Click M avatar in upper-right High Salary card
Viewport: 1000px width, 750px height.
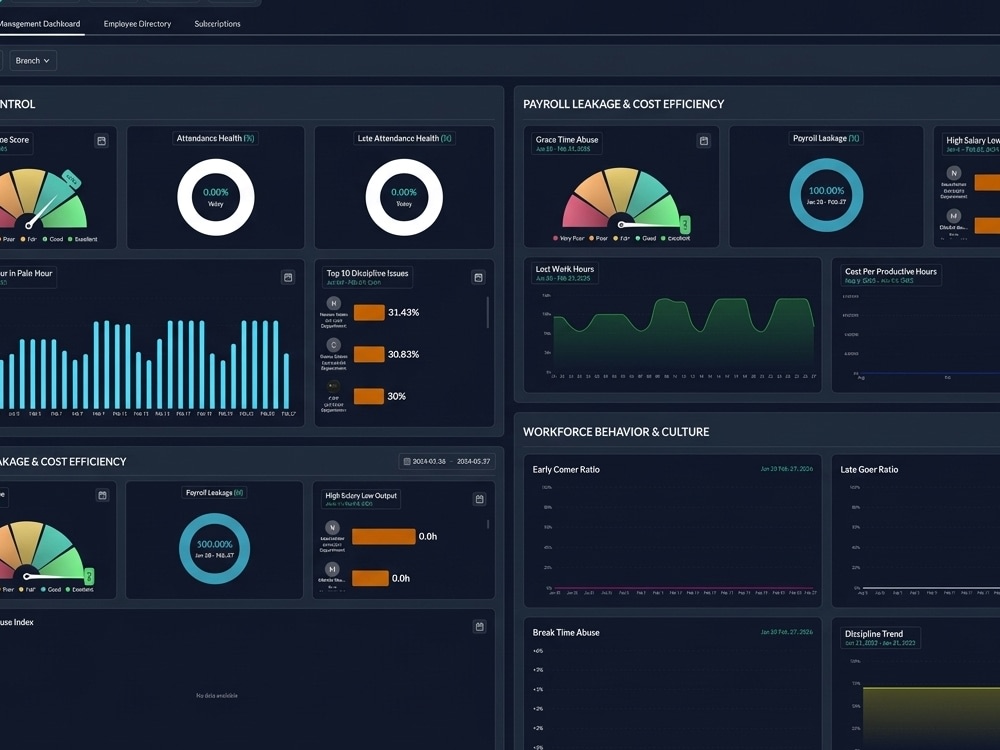953,216
